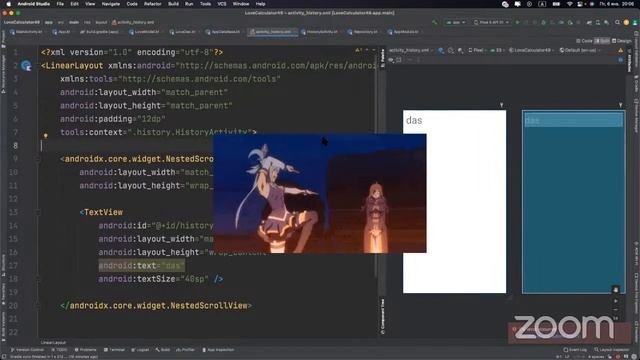Screen dimensions: 640x360
Task: Click android:text="das" on line 17
Action: (141, 266)
